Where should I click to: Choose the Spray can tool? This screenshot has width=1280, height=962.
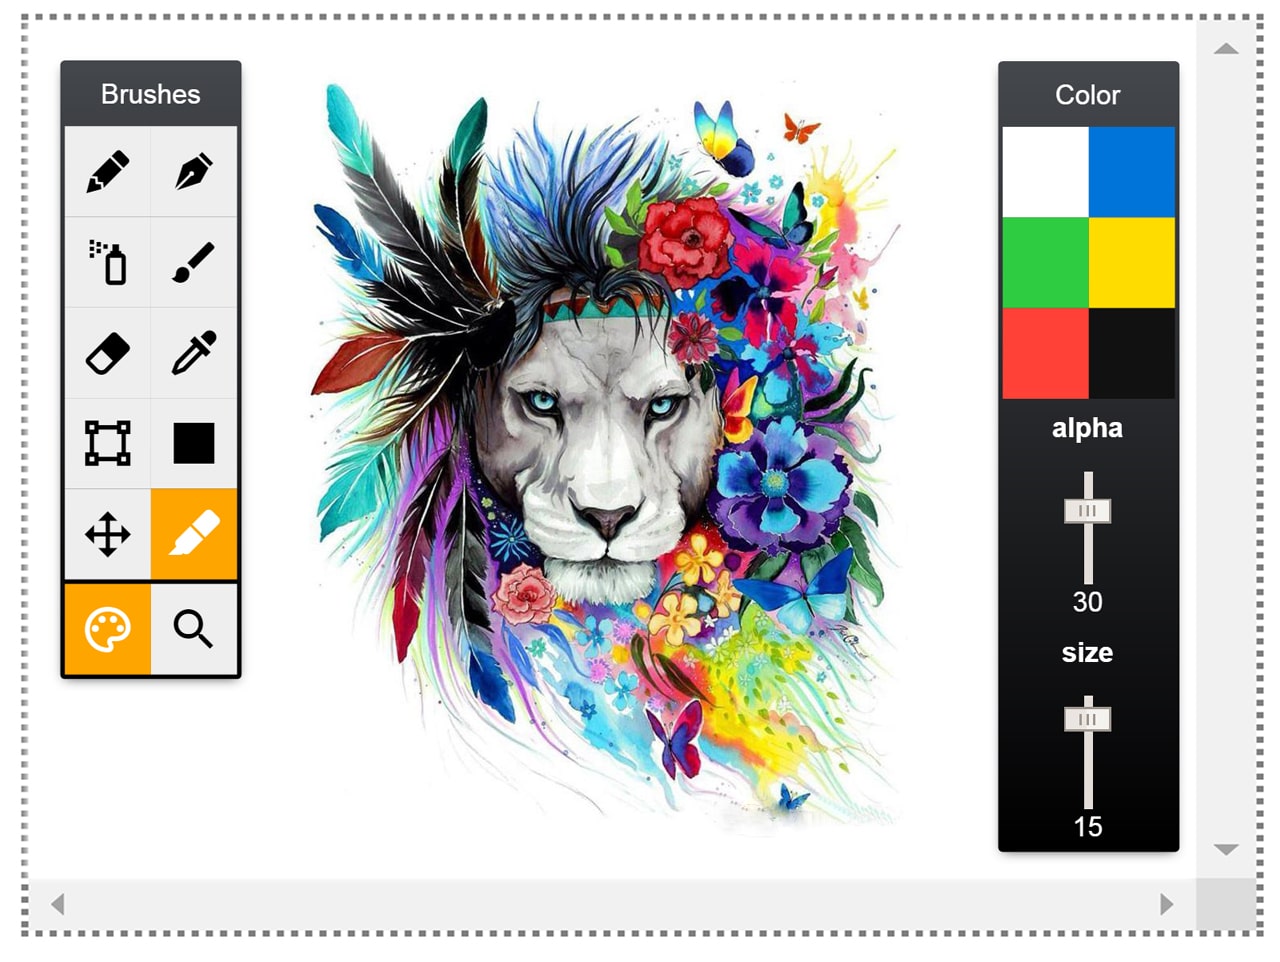coord(108,262)
